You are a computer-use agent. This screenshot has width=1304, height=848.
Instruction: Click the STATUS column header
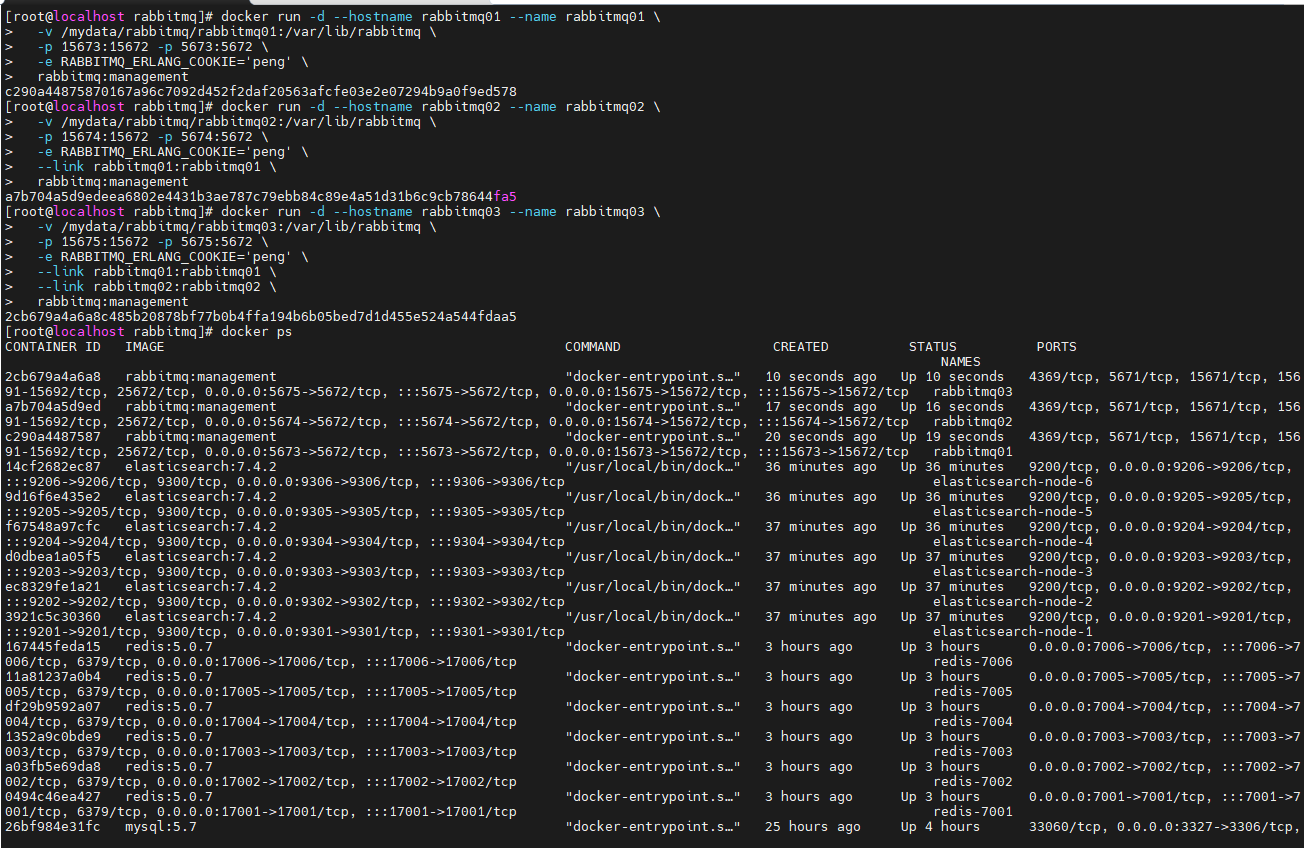click(x=933, y=347)
